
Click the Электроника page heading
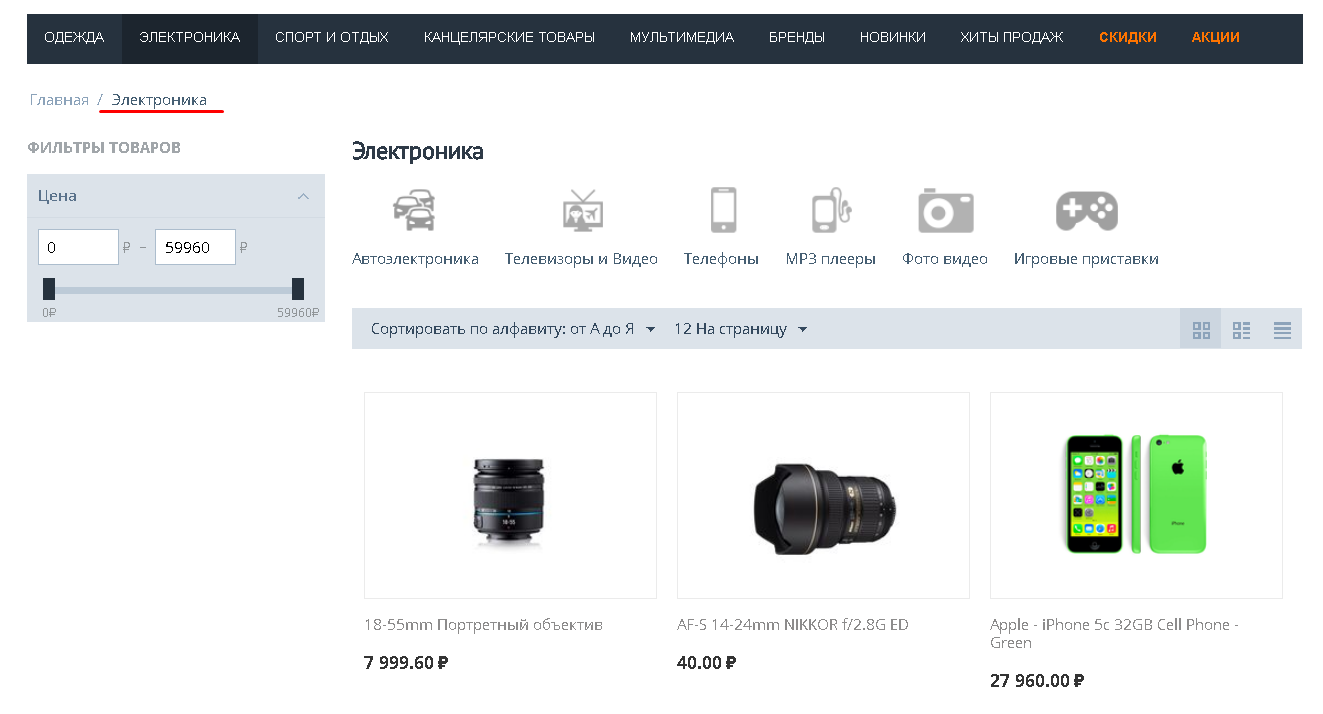[x=418, y=151]
